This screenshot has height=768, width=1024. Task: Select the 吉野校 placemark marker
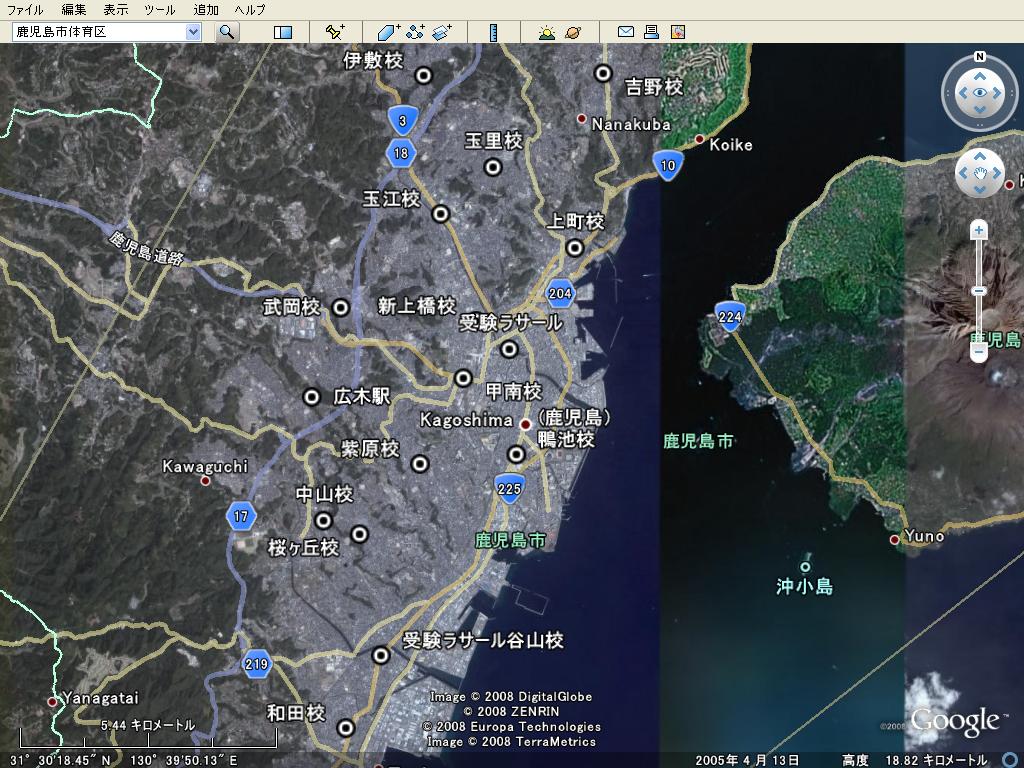(603, 74)
